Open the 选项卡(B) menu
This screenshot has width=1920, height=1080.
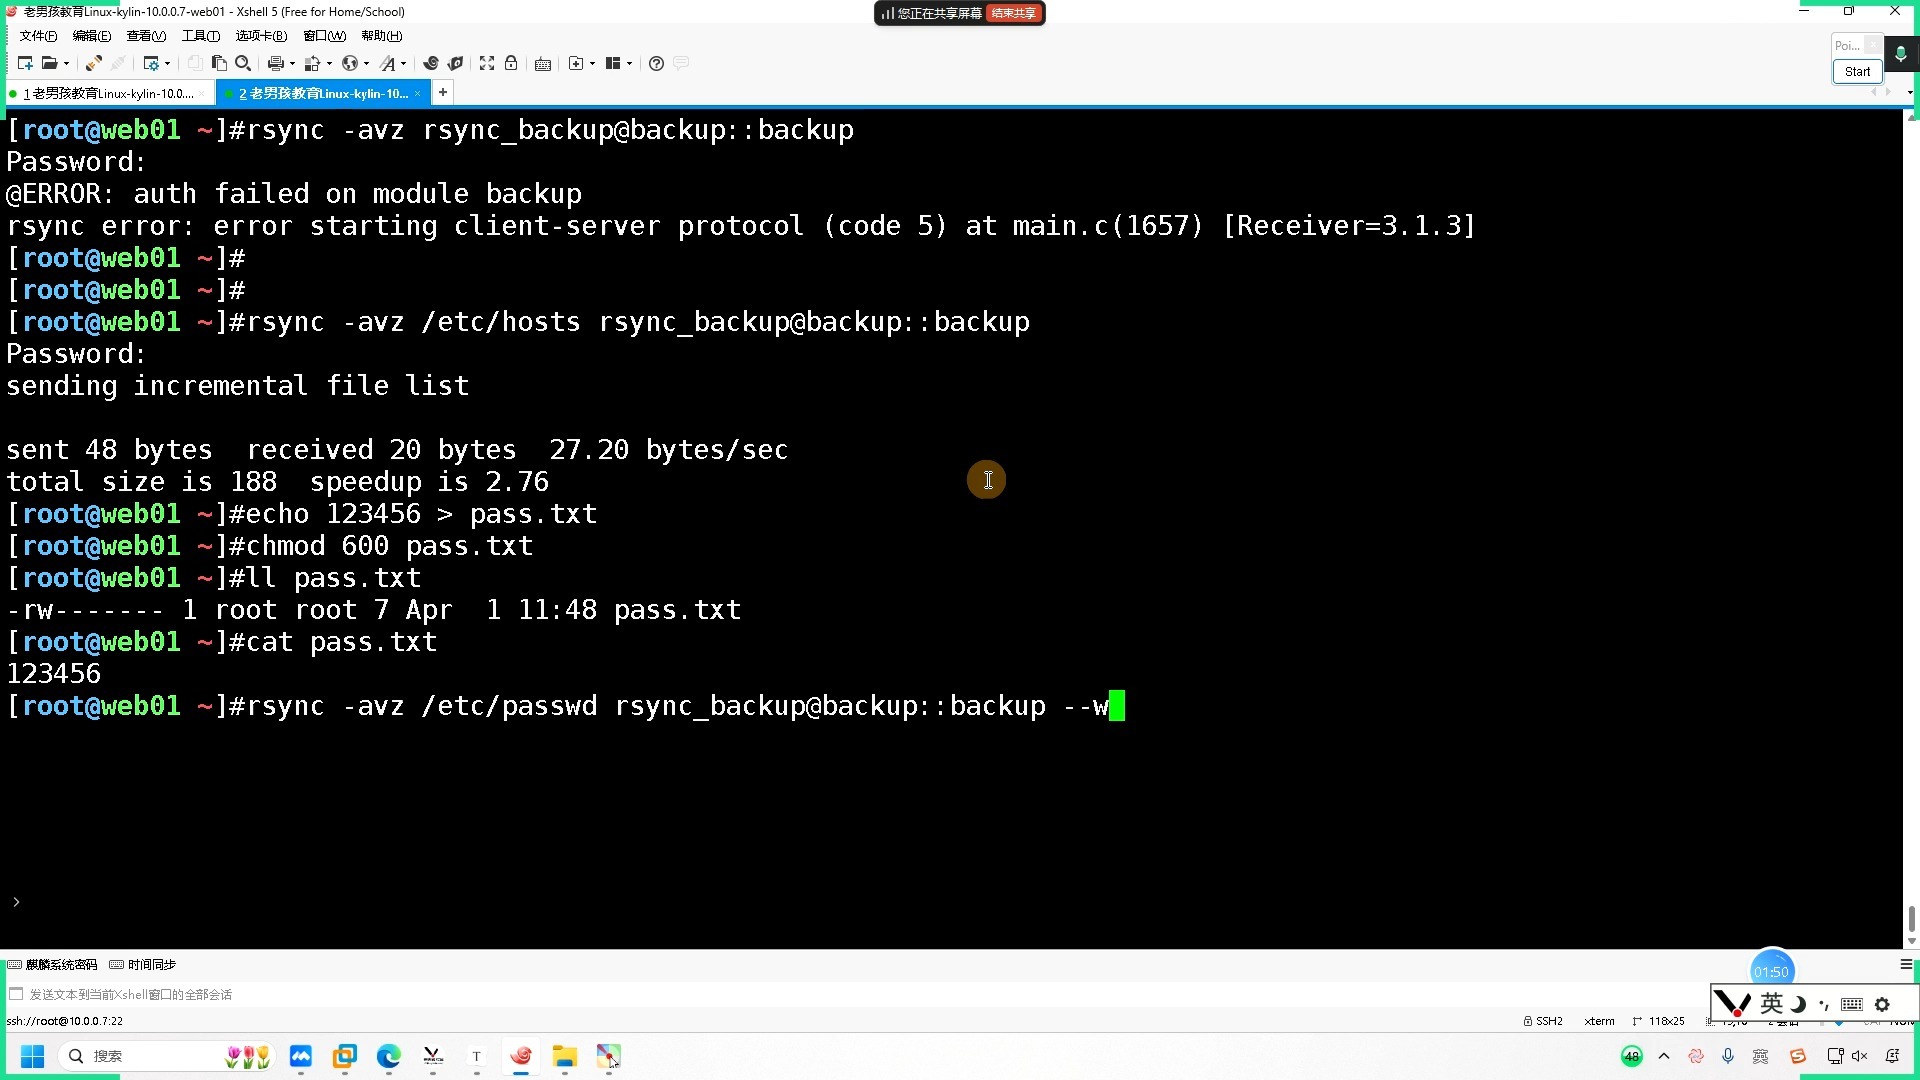(261, 36)
